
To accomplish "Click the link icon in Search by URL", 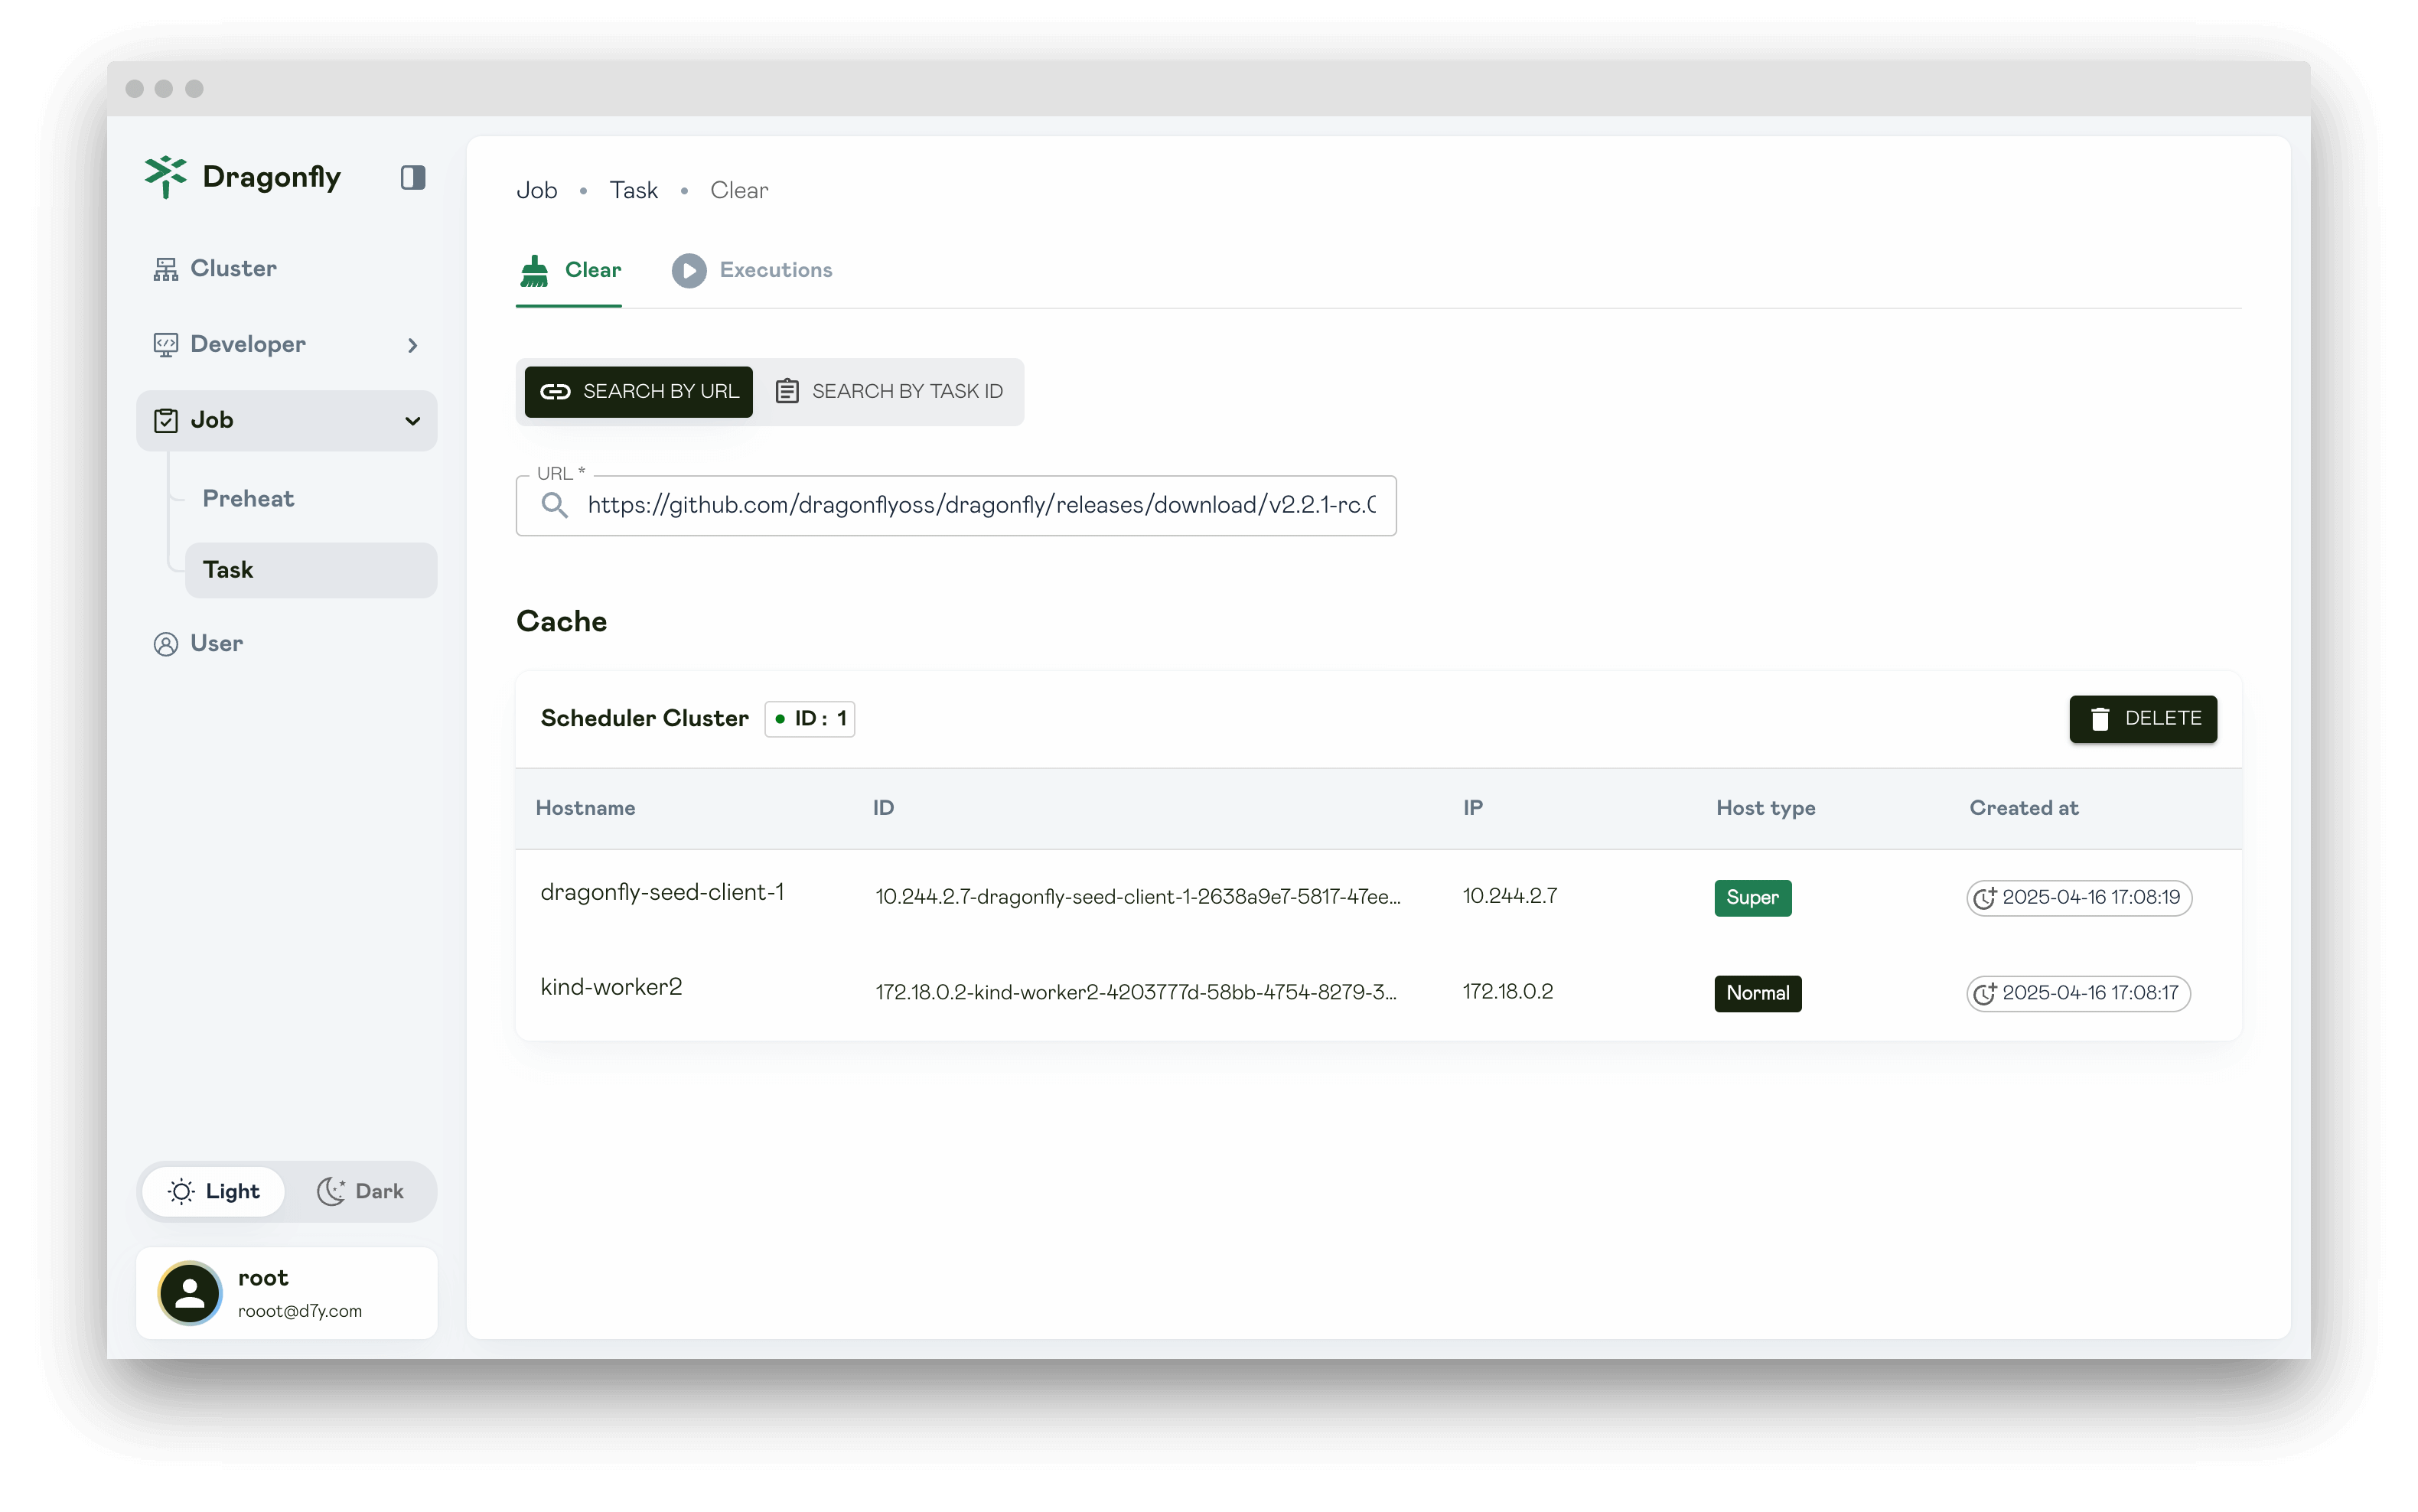I will tap(555, 392).
